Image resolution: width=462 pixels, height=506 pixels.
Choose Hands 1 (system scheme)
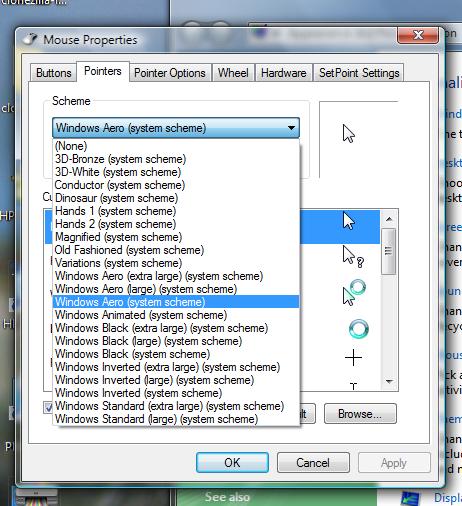(x=176, y=211)
